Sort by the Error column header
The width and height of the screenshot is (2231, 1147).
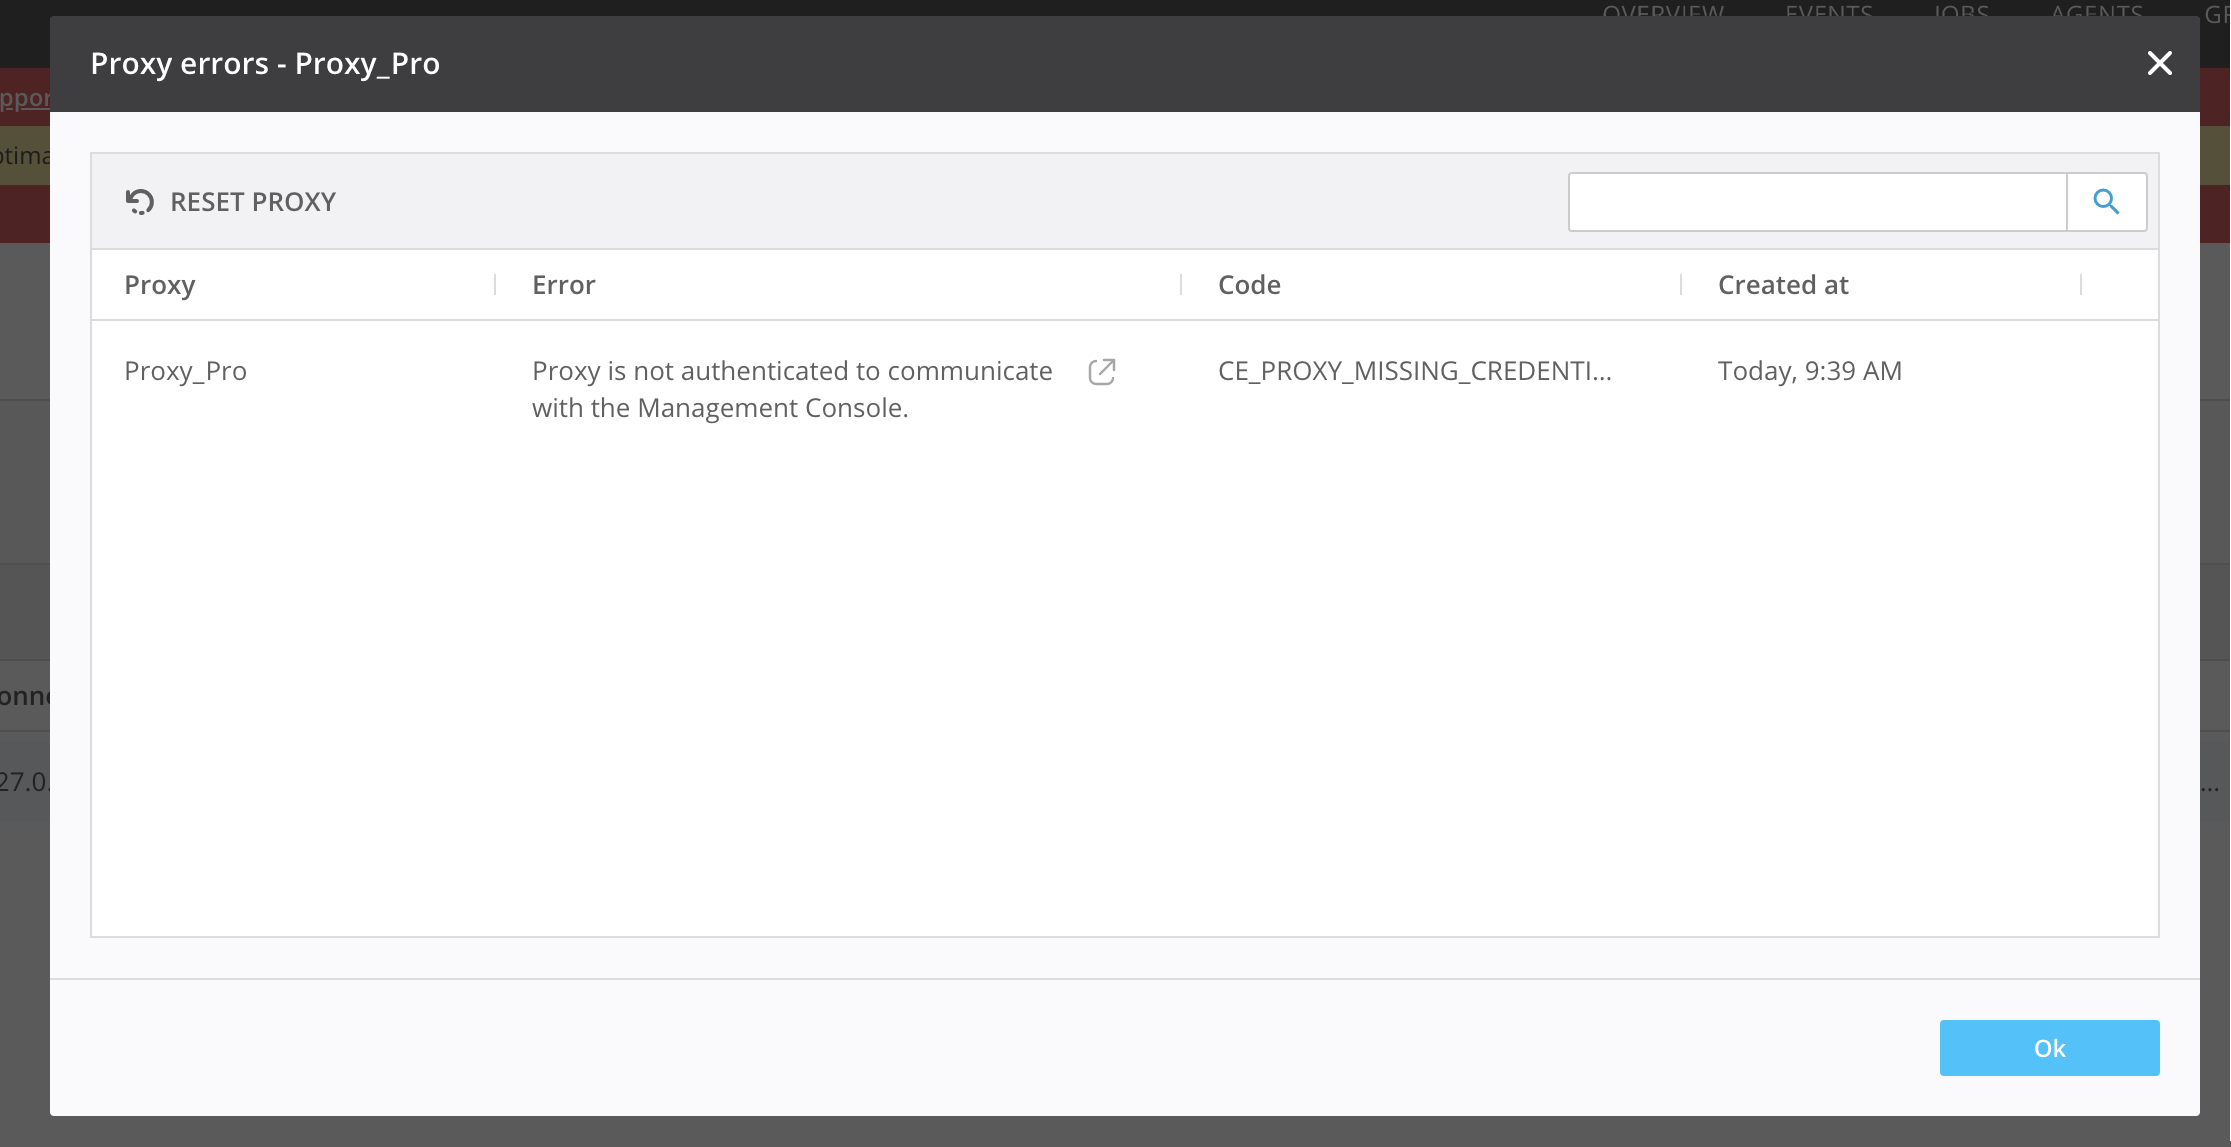click(564, 285)
